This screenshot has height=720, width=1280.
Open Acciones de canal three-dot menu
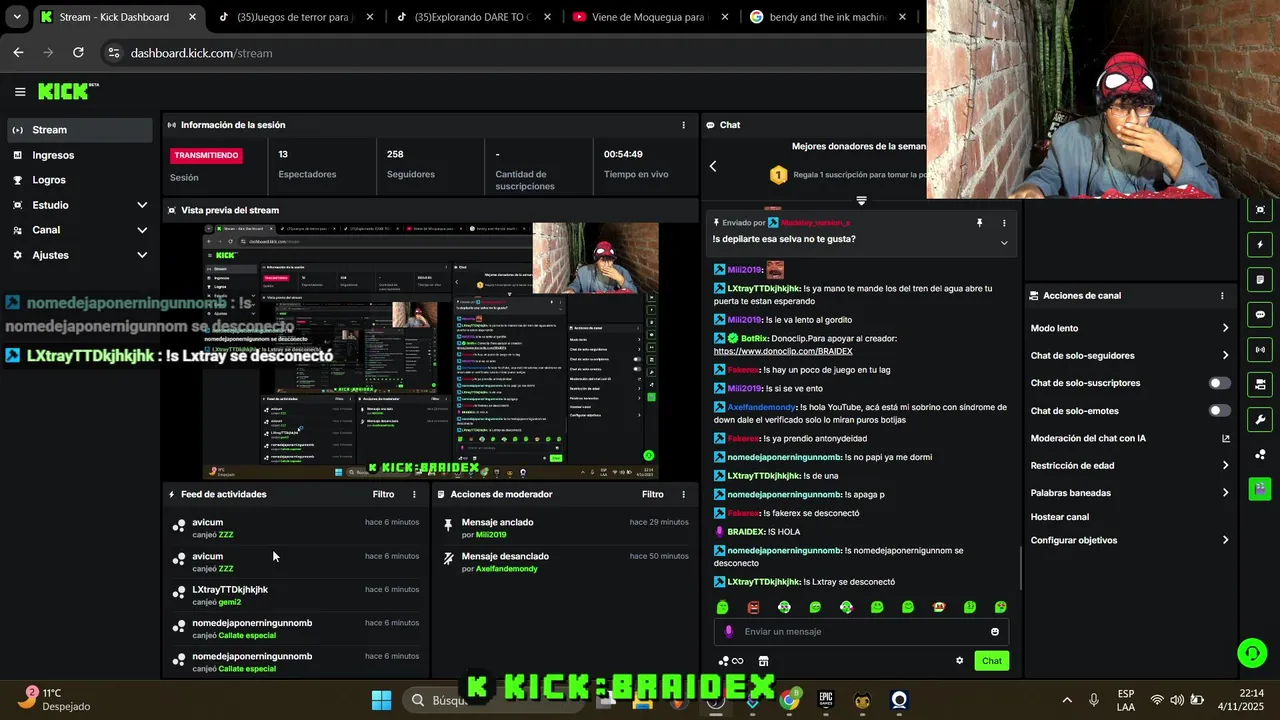click(1222, 296)
